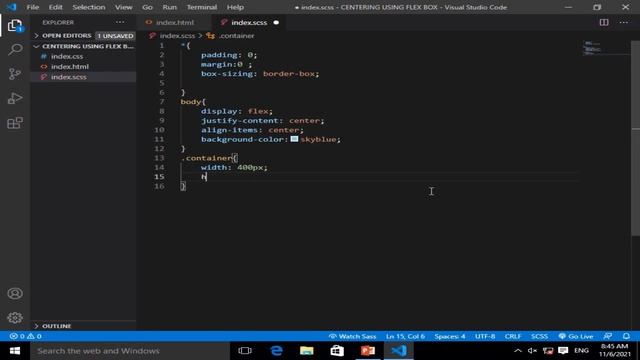Open Task View on the taskbar

(245, 351)
